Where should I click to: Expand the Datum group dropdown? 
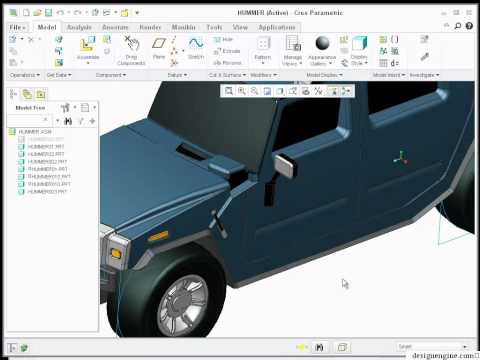tap(177, 75)
